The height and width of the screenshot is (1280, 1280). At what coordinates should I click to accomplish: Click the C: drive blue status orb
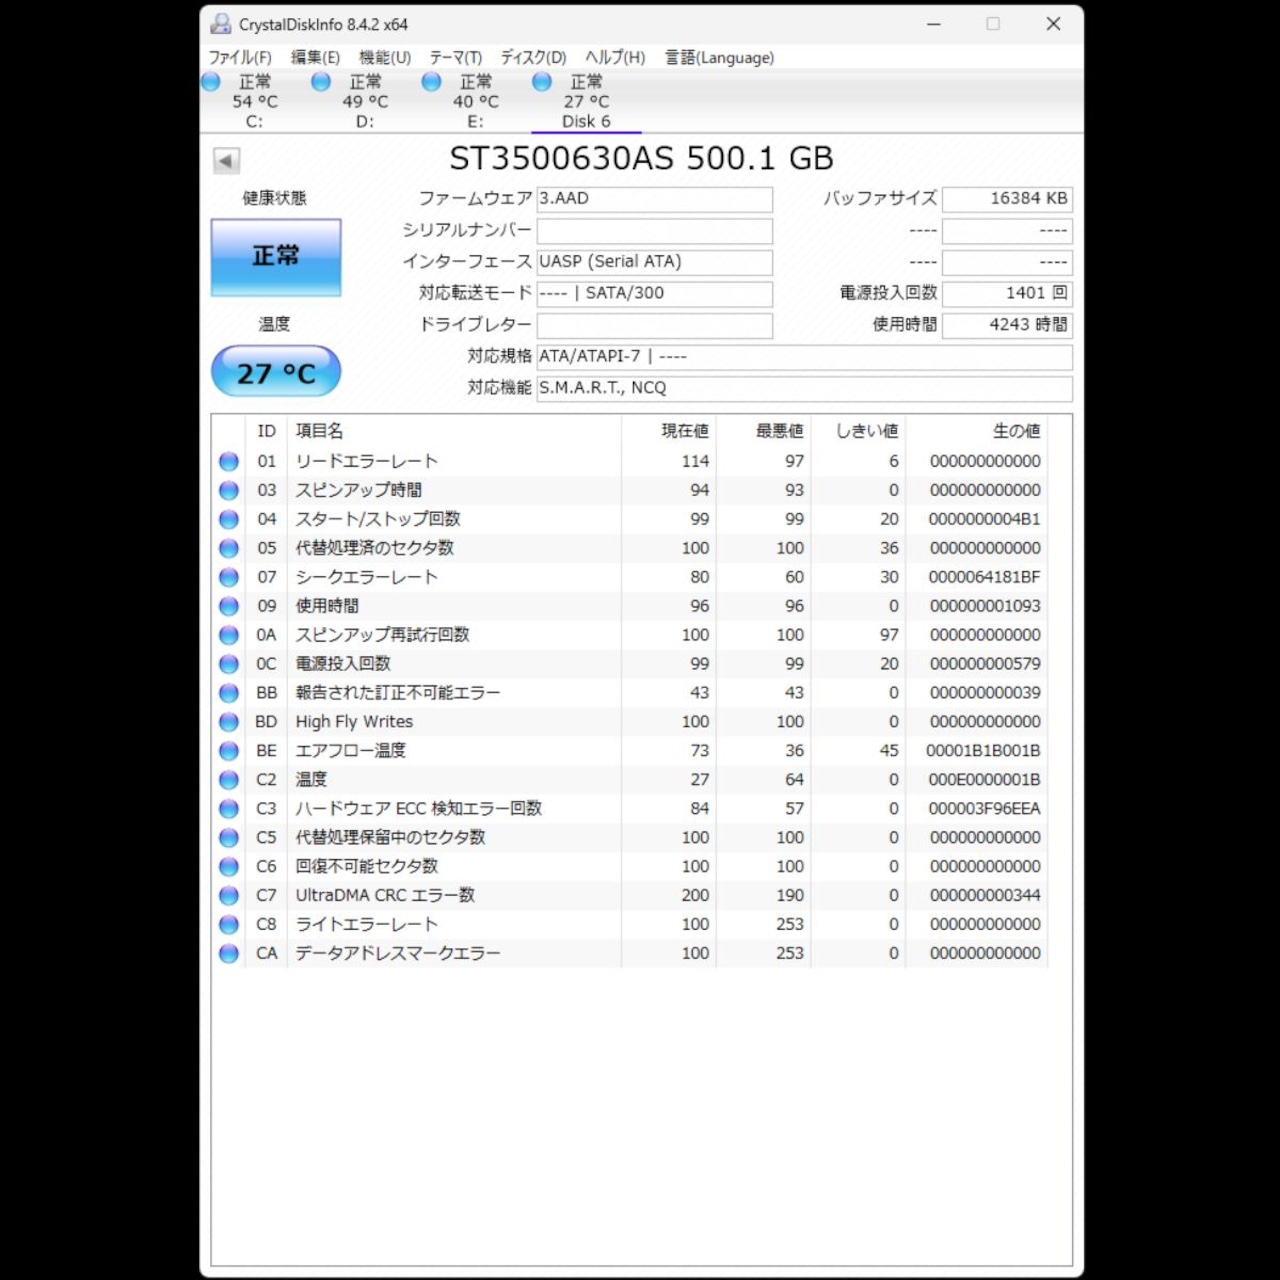(211, 82)
